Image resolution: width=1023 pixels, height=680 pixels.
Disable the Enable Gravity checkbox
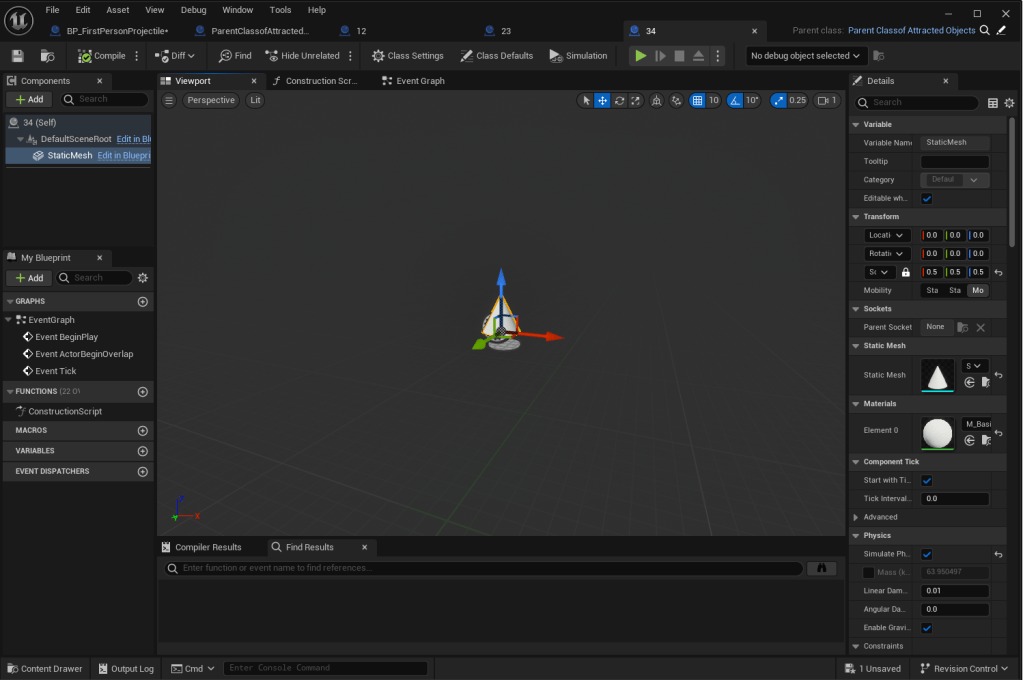pyautogui.click(x=927, y=628)
